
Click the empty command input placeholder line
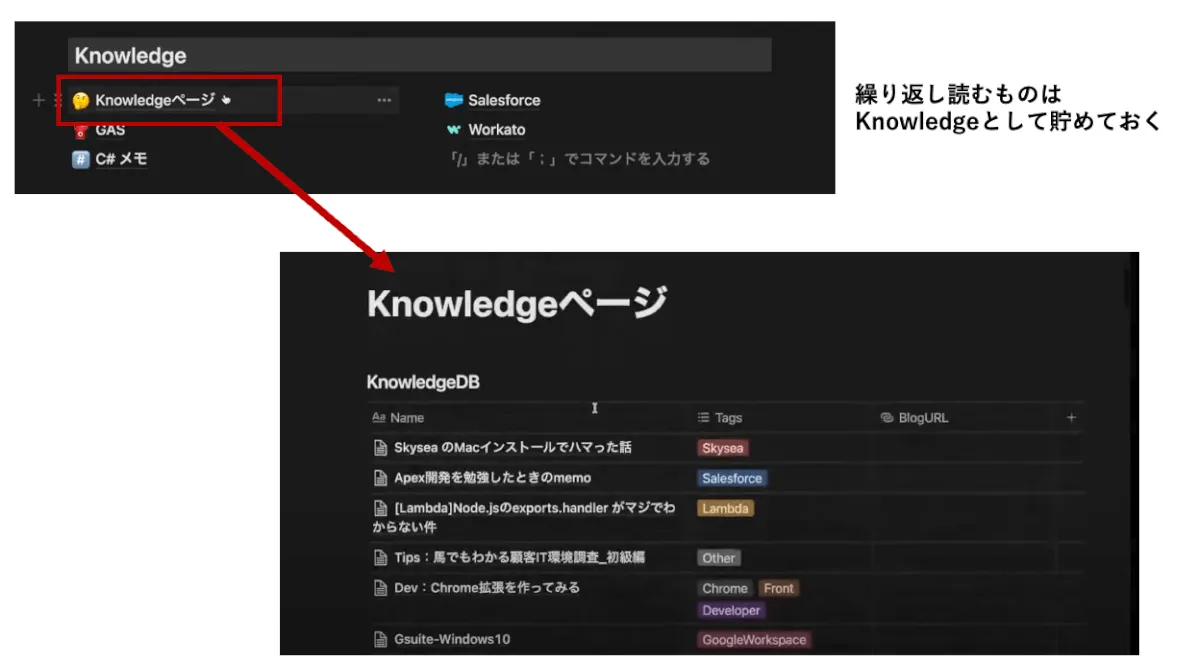tap(580, 159)
